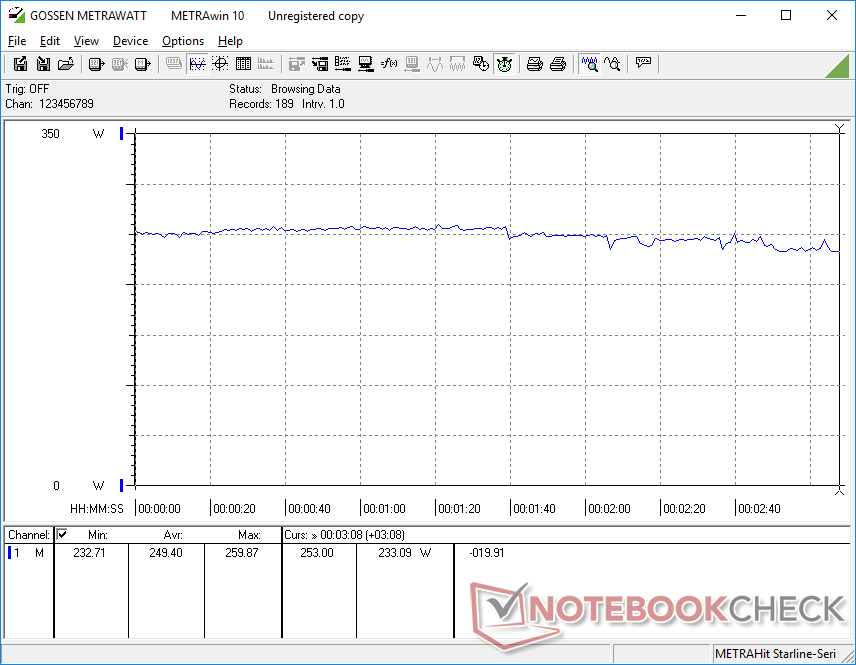This screenshot has width=856, height=665.
Task: Open the File menu
Action: coord(17,41)
